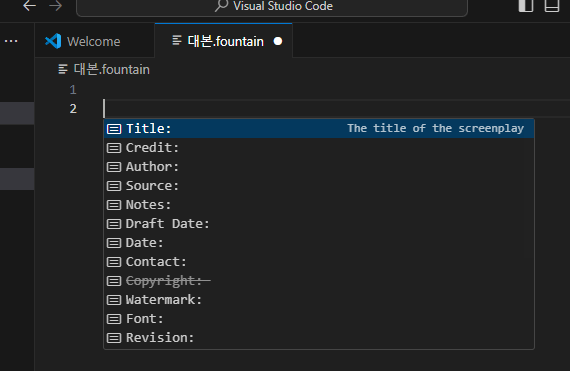Click the icon beside the Title: suggestion

point(114,129)
